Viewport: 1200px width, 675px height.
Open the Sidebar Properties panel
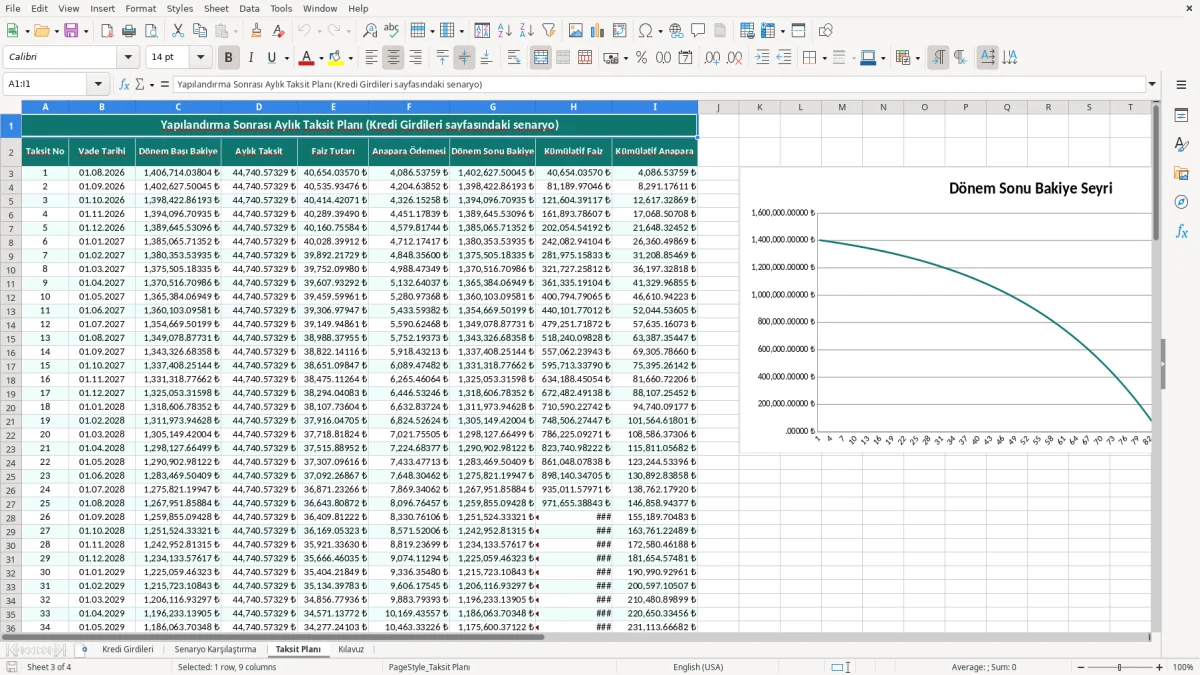pyautogui.click(x=1181, y=115)
